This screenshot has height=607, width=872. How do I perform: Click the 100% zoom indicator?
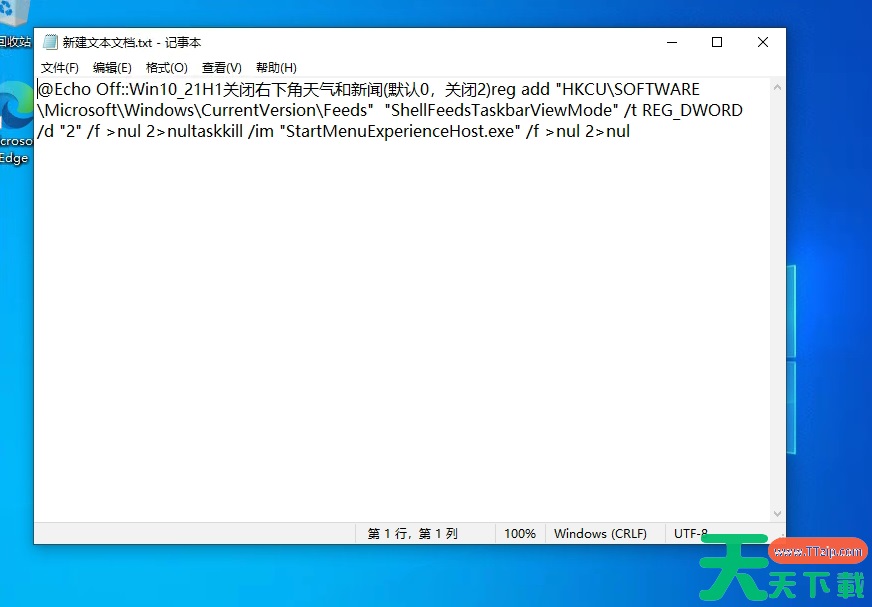tap(520, 533)
